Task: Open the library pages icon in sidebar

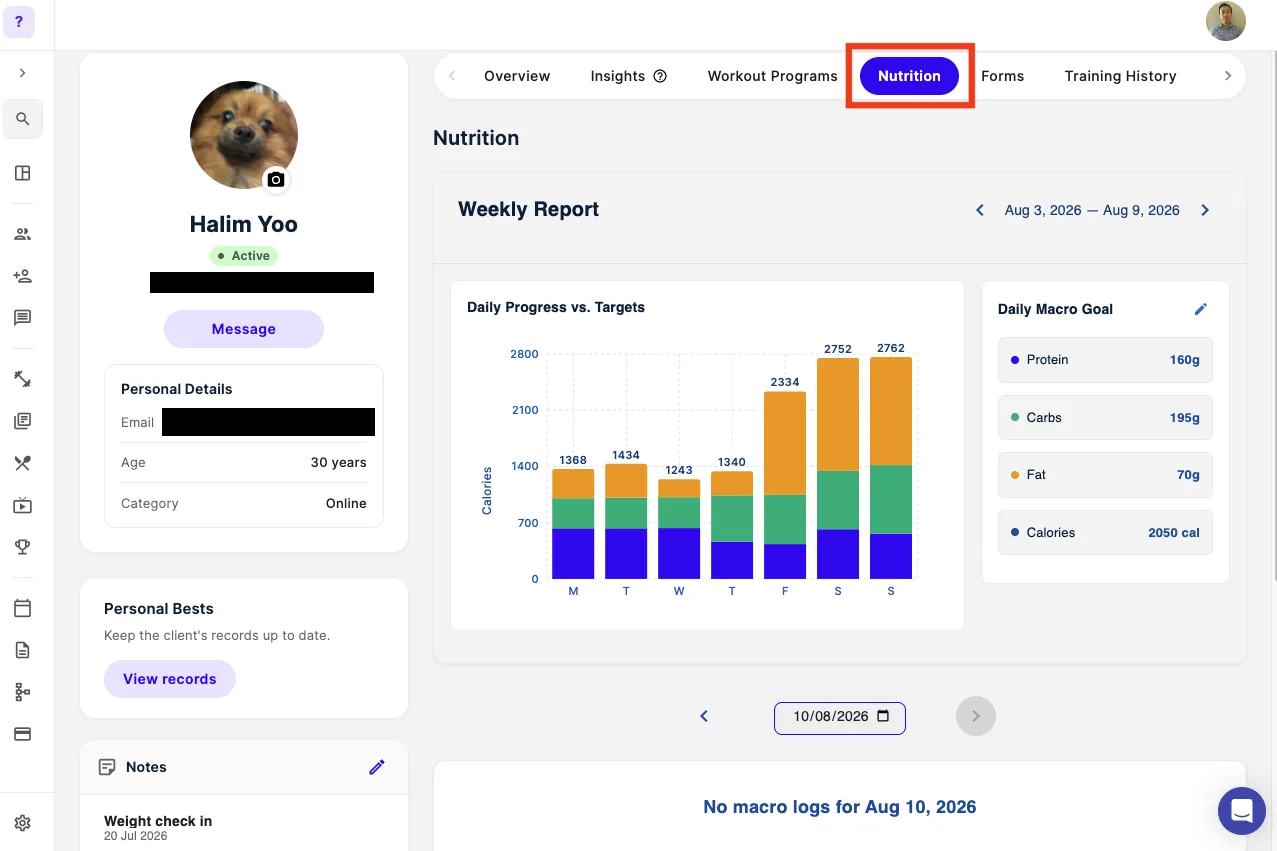Action: click(22, 421)
